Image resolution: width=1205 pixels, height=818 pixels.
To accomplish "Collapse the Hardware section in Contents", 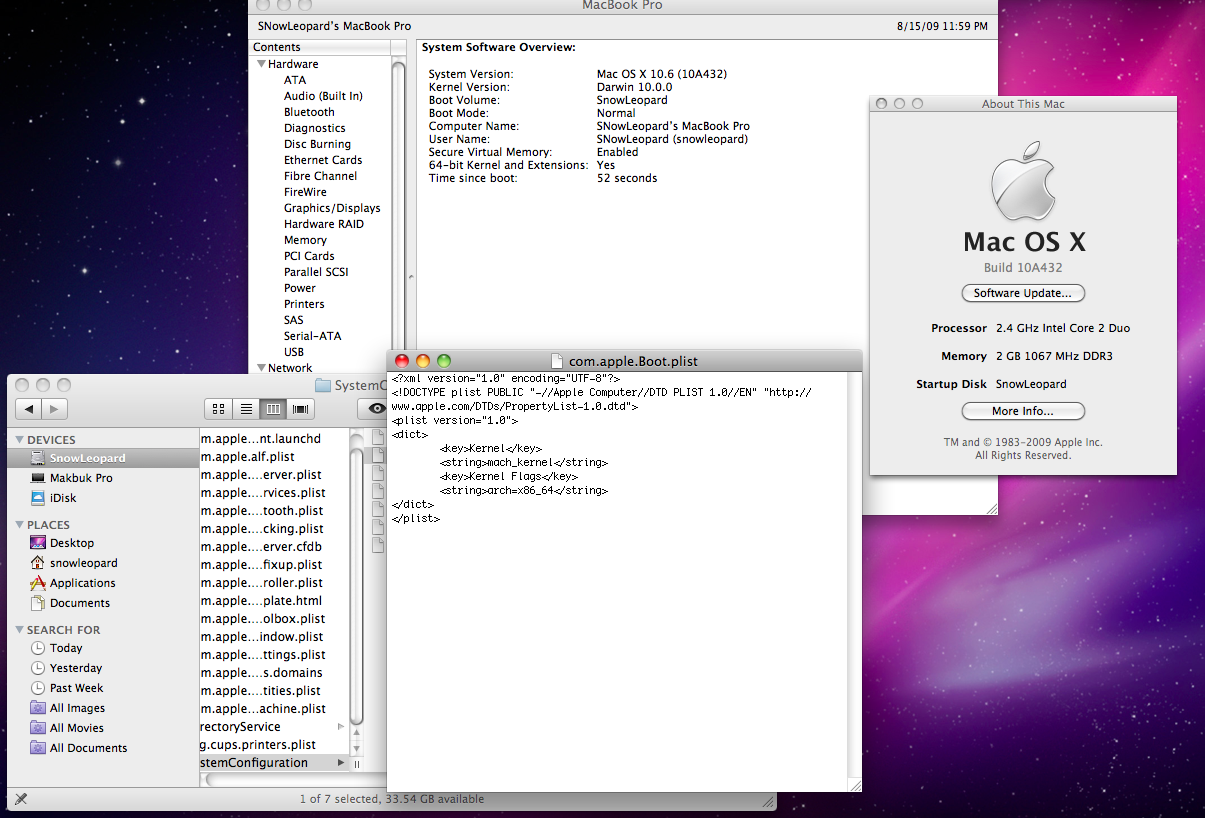I will tap(261, 64).
